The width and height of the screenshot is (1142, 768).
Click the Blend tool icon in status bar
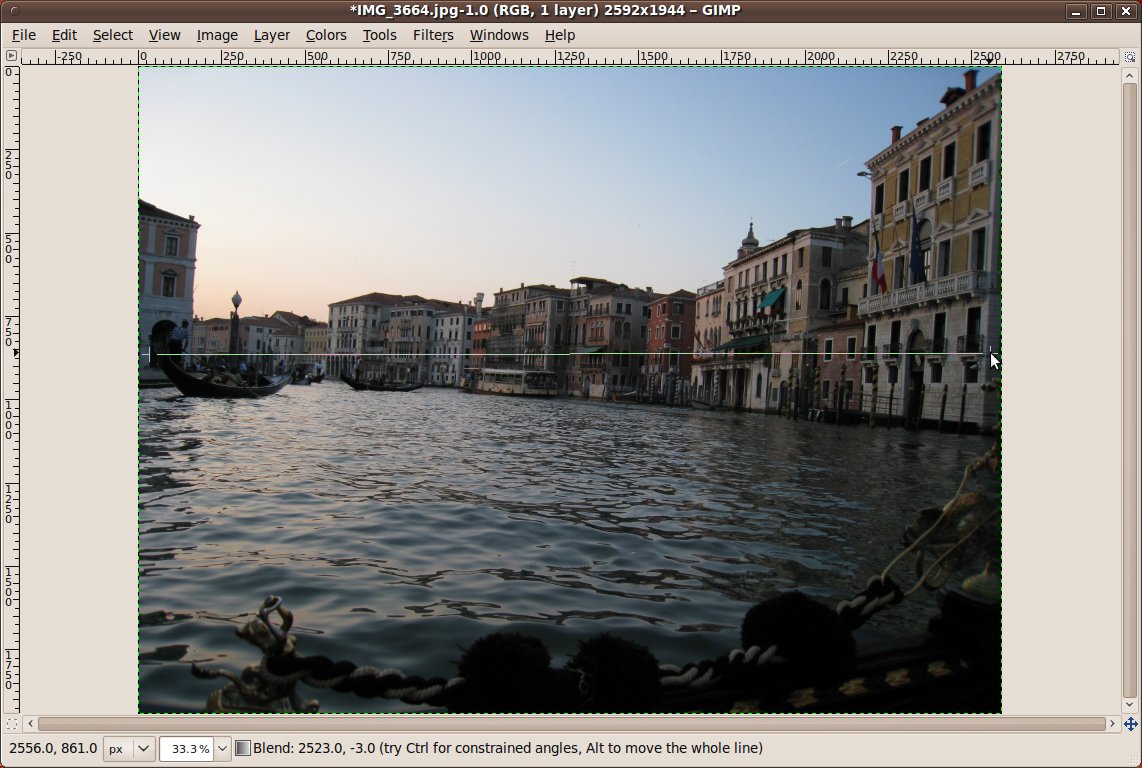tap(243, 748)
